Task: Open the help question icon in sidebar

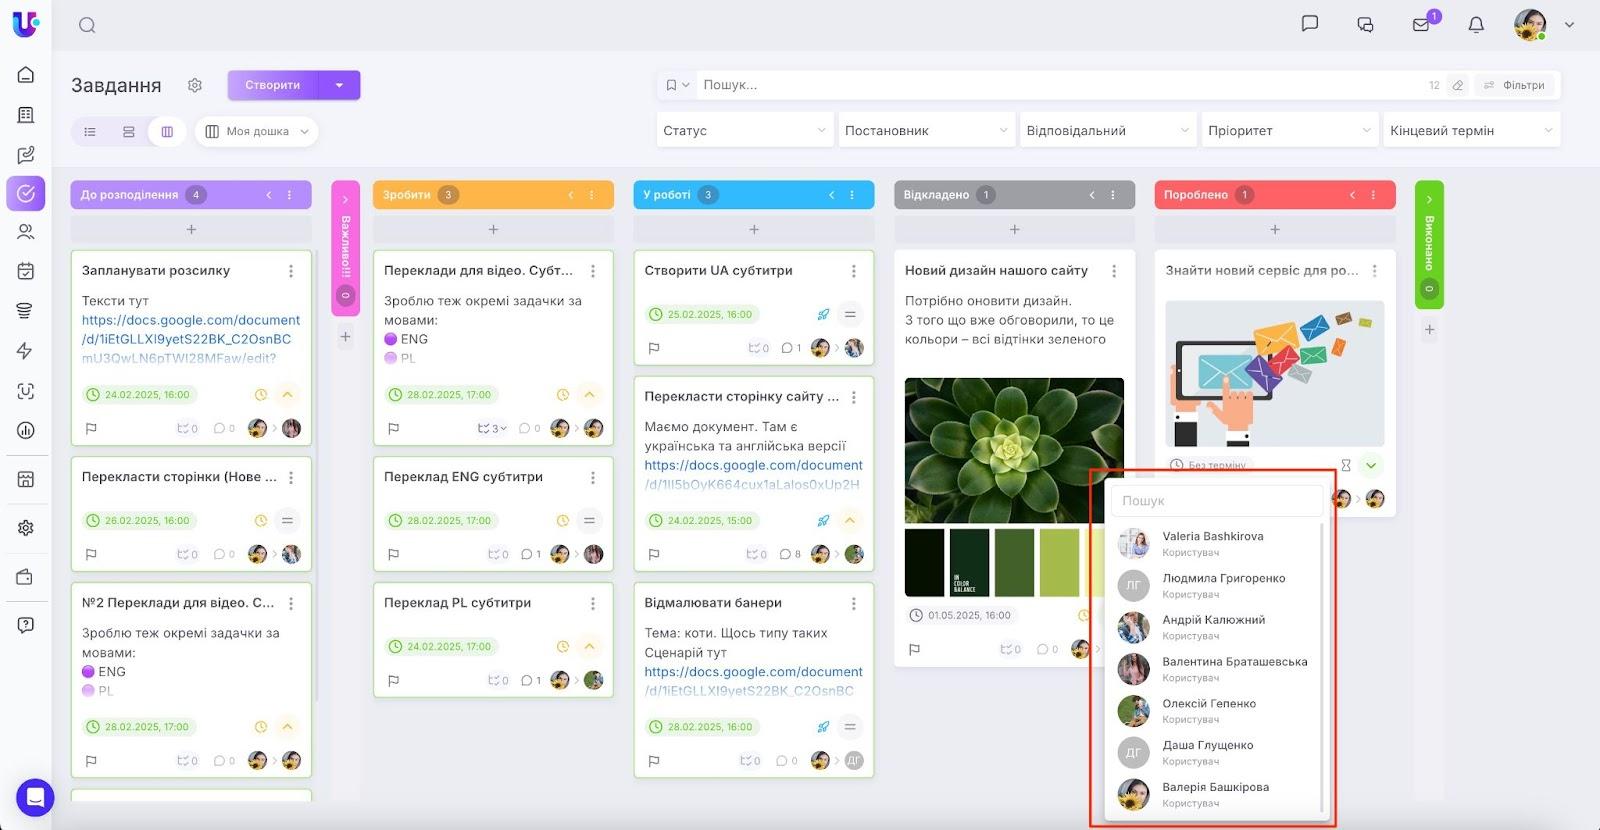Action: point(26,625)
